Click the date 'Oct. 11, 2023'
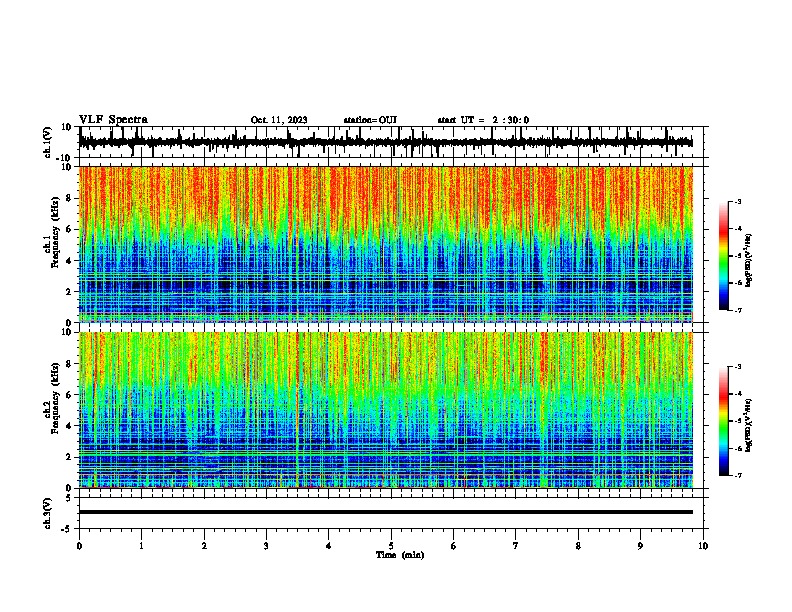Viewport: 792px width, 612px height. click(279, 120)
